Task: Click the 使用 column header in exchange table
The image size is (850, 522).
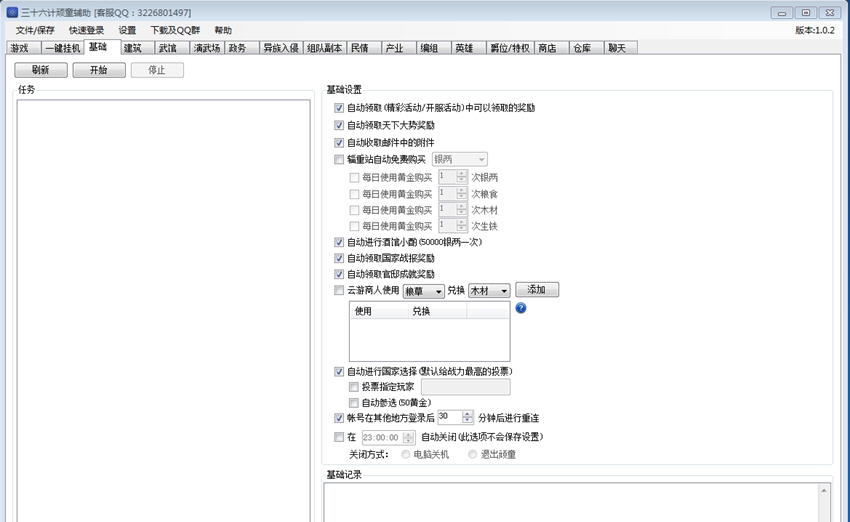Action: 379,311
